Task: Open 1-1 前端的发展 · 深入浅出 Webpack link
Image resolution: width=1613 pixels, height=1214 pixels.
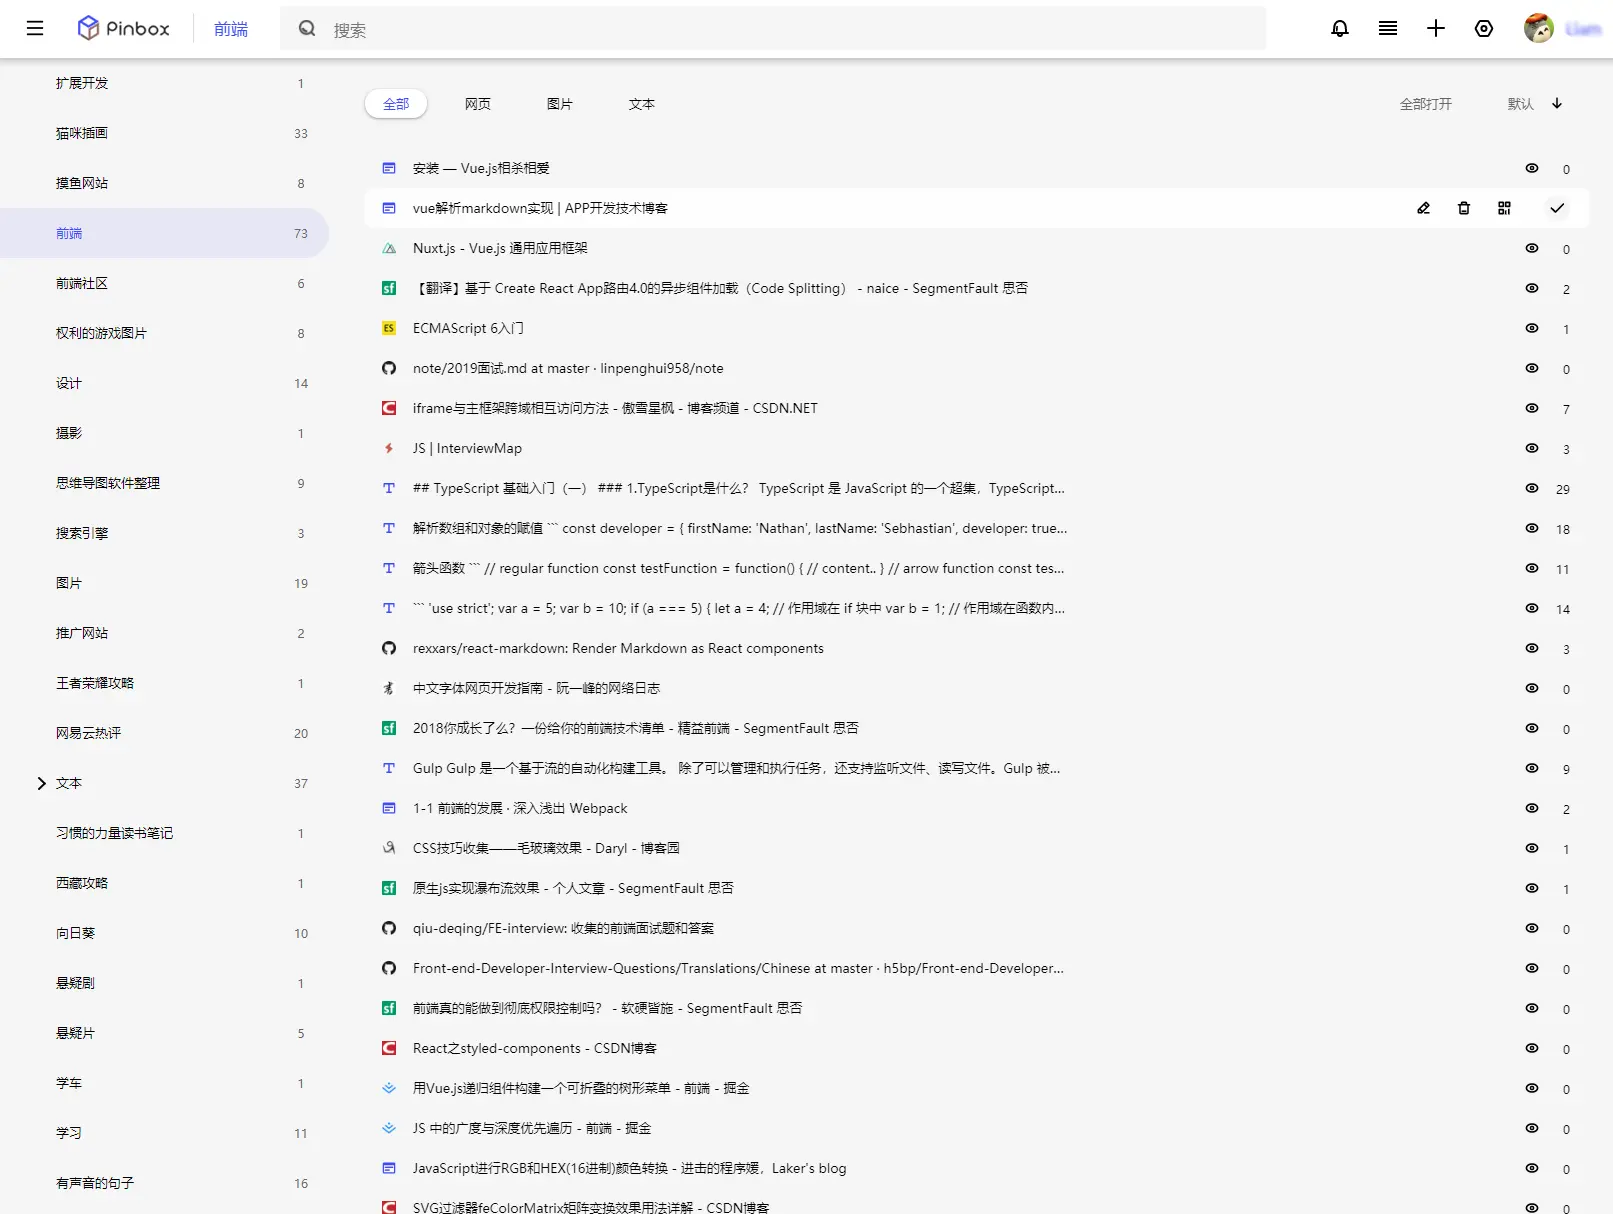Action: [x=520, y=808]
